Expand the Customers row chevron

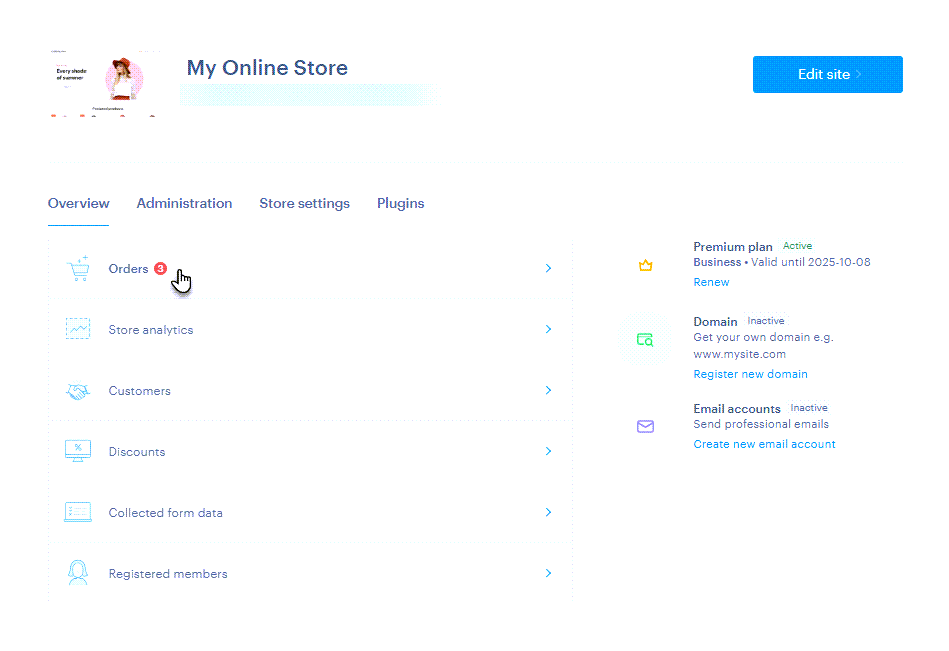pos(548,390)
